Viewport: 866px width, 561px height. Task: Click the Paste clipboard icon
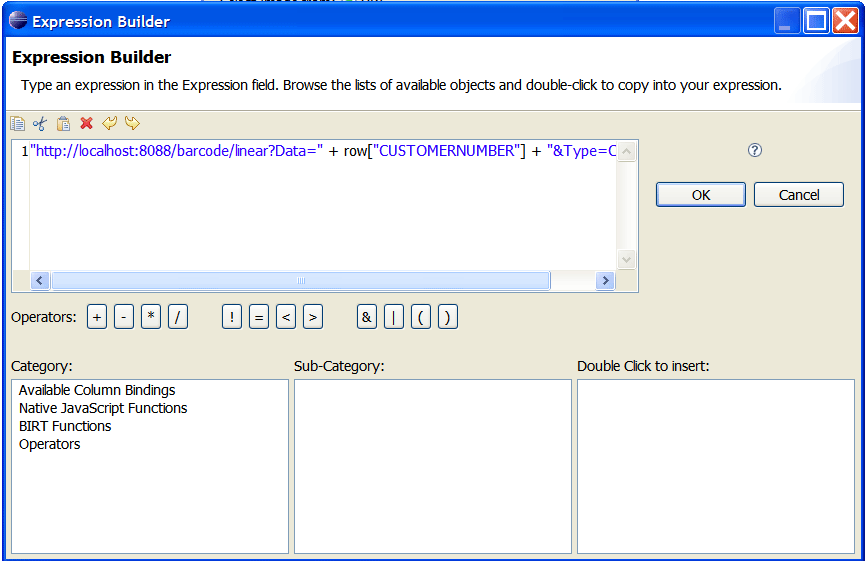coord(64,123)
